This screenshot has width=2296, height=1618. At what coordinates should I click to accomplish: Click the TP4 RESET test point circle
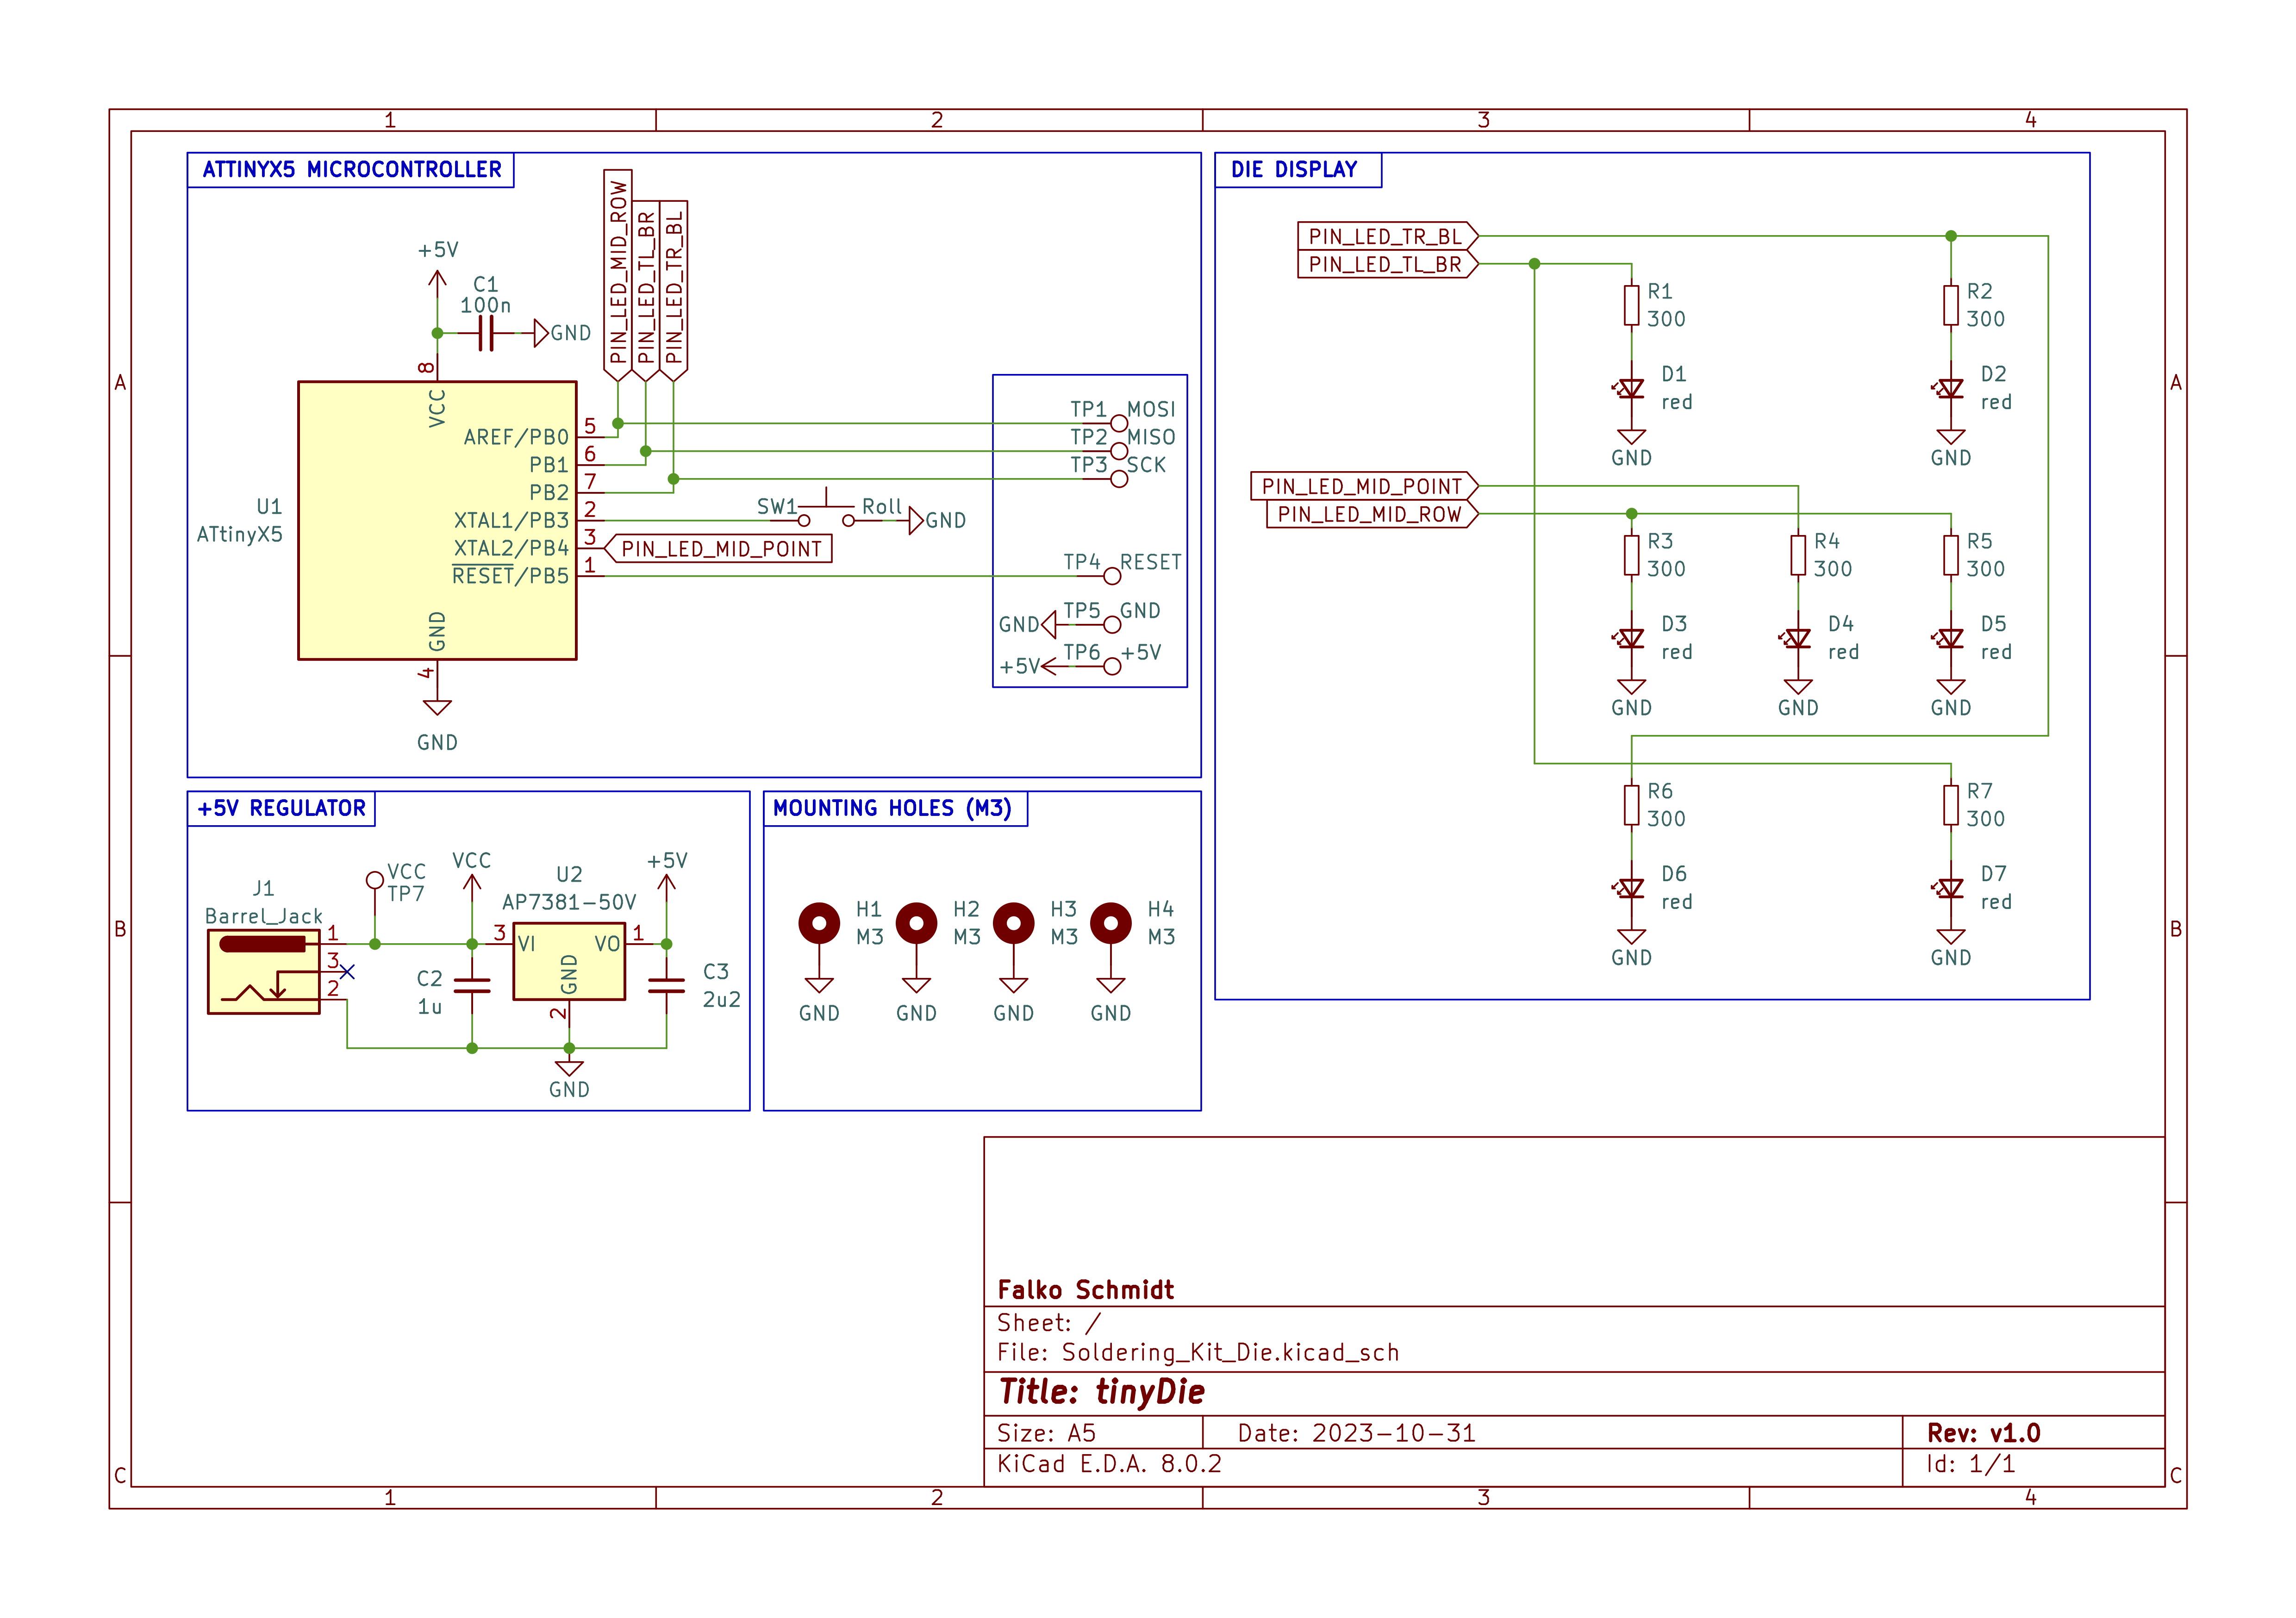click(1112, 576)
